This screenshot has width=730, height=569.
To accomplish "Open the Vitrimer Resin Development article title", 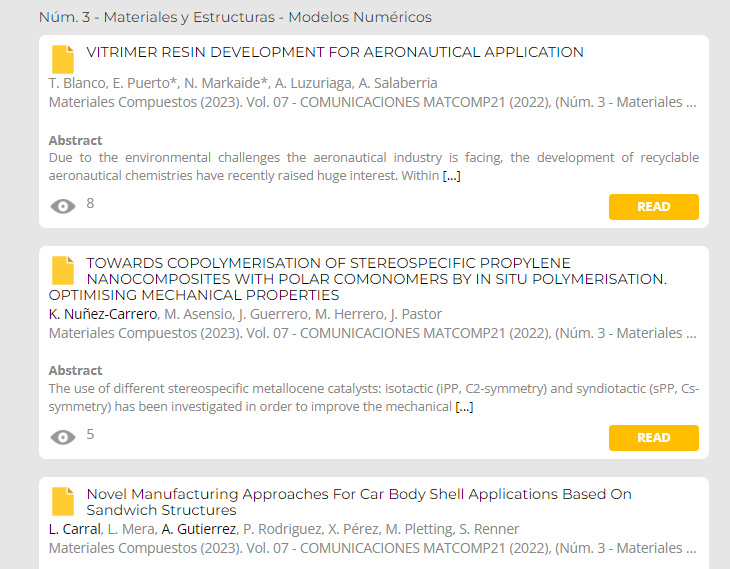I will point(335,52).
